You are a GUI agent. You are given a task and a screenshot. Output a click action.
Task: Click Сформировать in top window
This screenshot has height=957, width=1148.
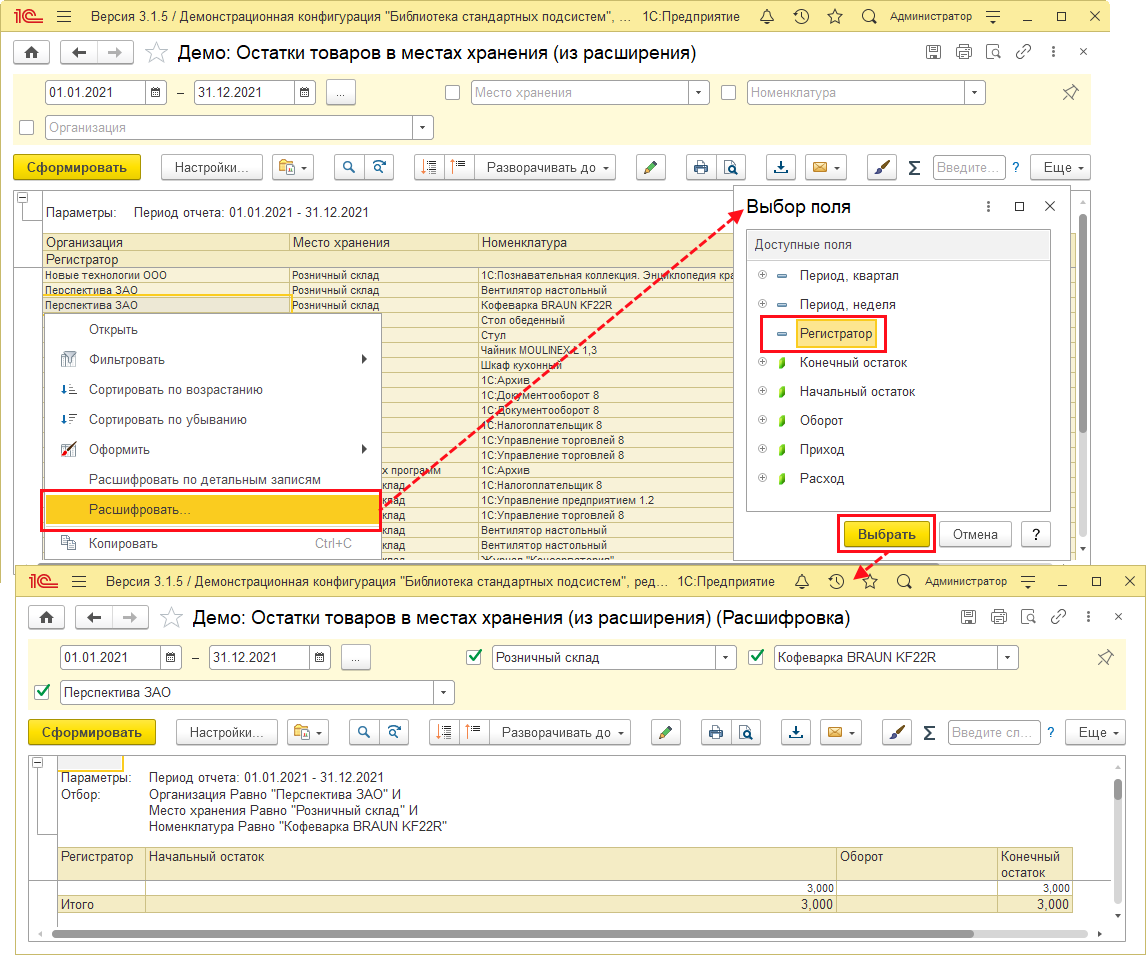77,168
